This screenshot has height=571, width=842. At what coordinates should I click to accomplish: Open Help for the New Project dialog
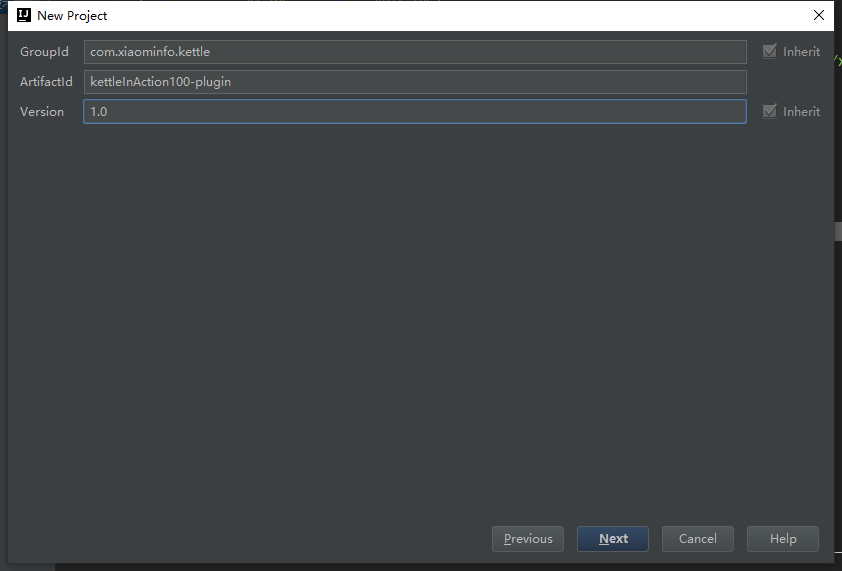[783, 539]
